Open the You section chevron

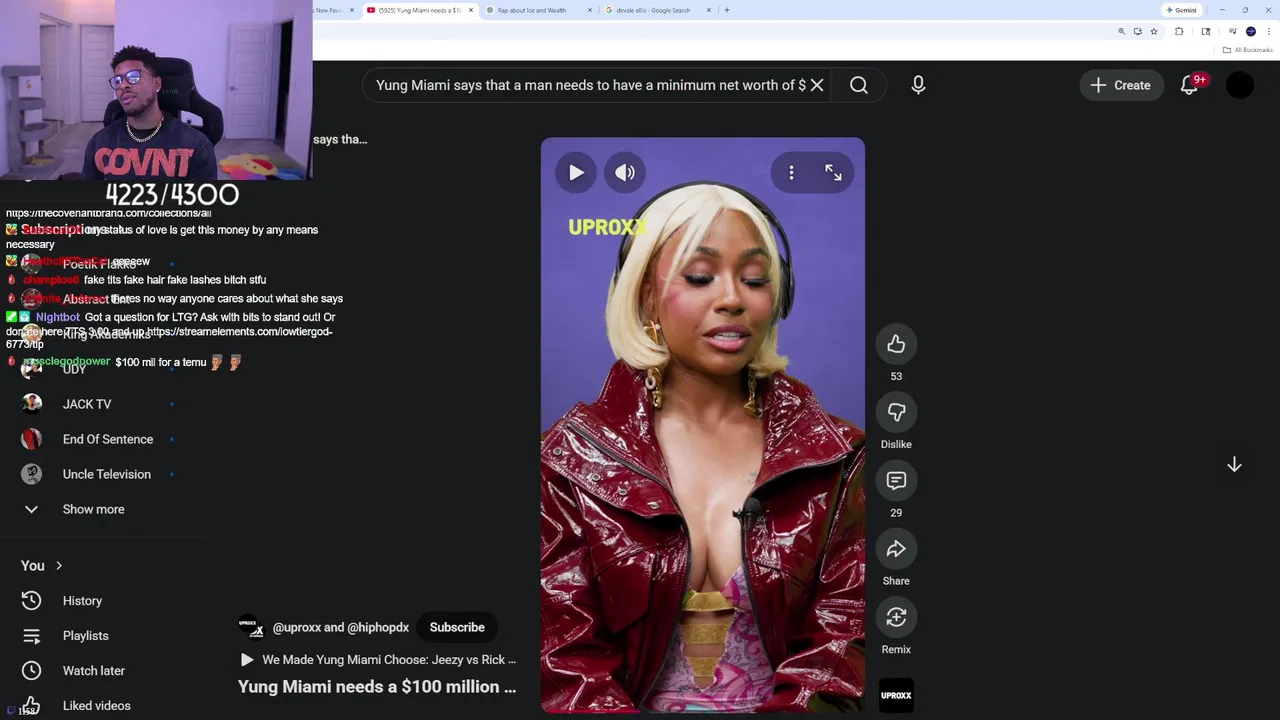click(x=58, y=566)
